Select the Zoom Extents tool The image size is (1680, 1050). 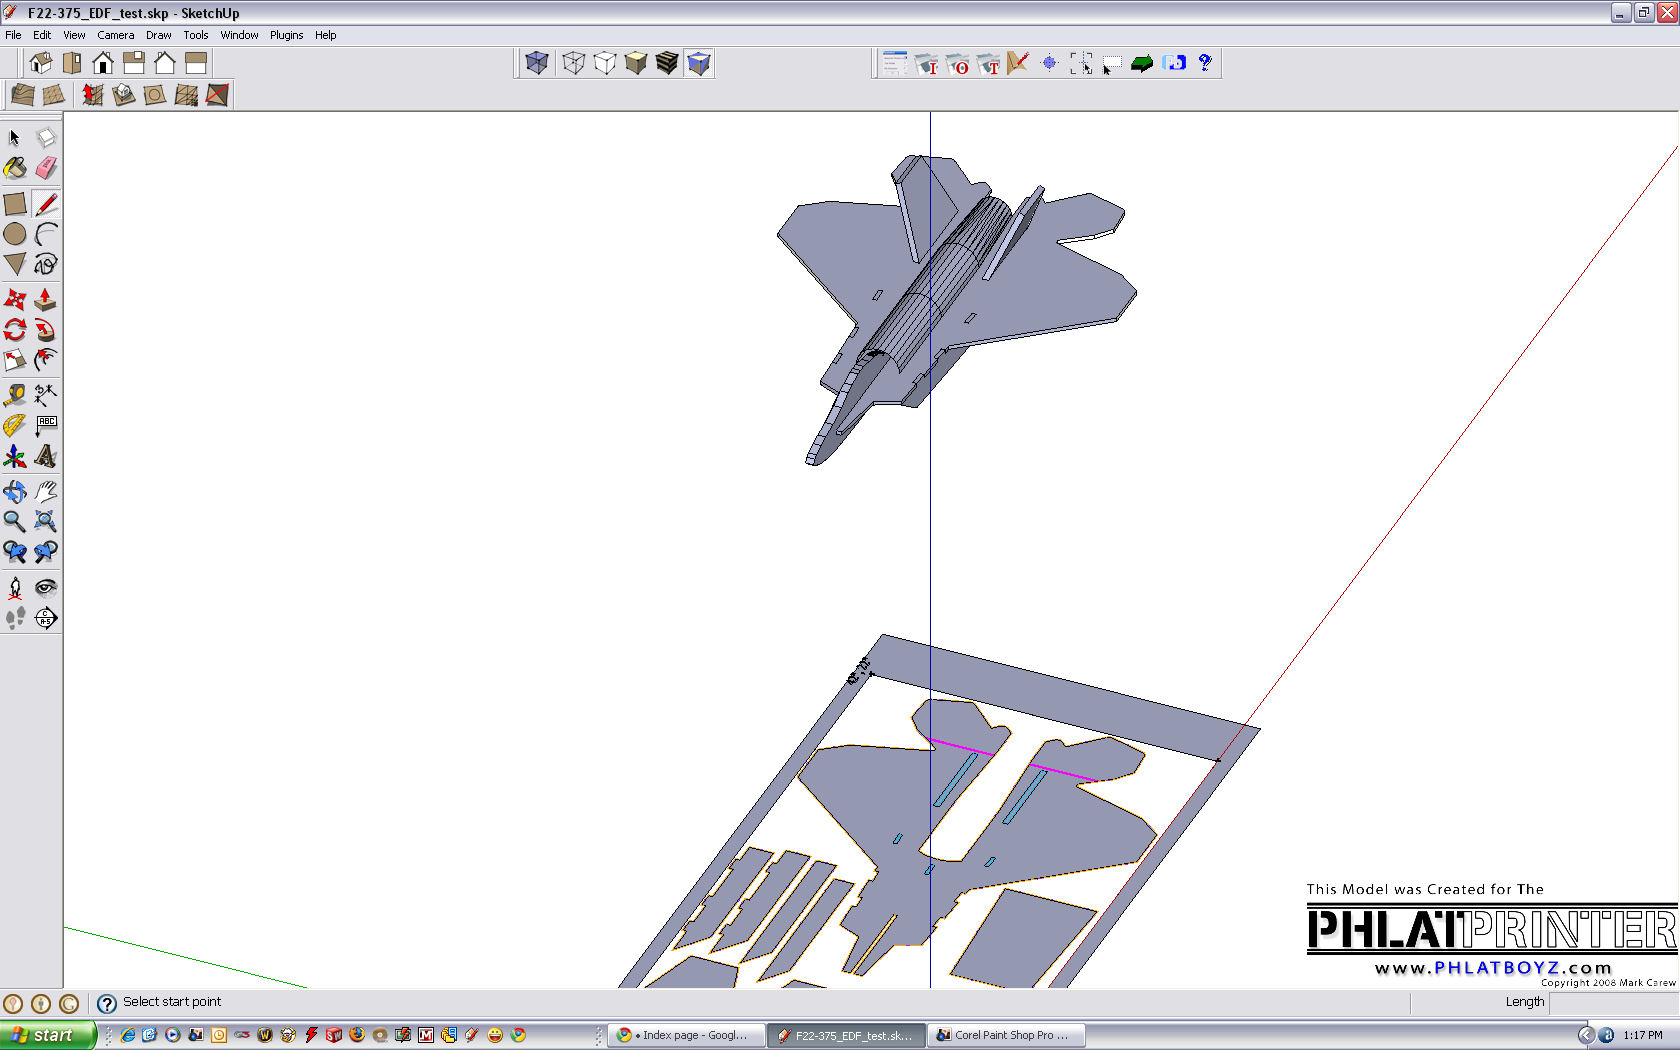[x=46, y=521]
